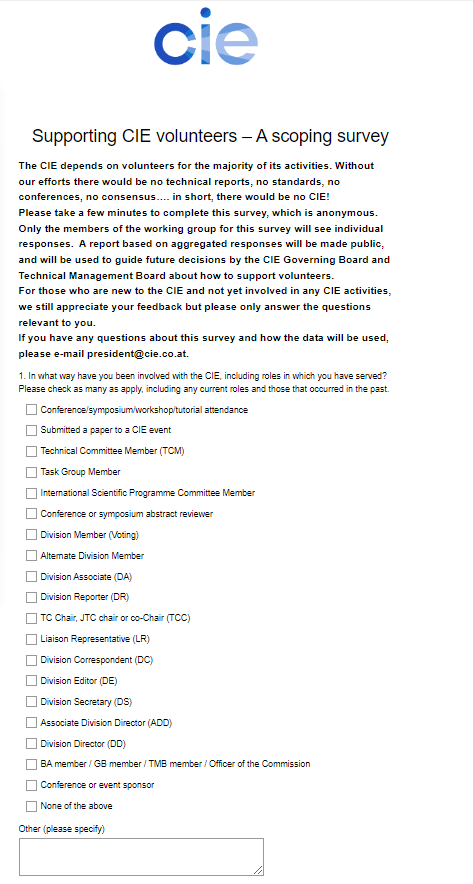The width and height of the screenshot is (473, 884).
Task: Tick Associate Division Director (ADD)
Action: coord(31,722)
